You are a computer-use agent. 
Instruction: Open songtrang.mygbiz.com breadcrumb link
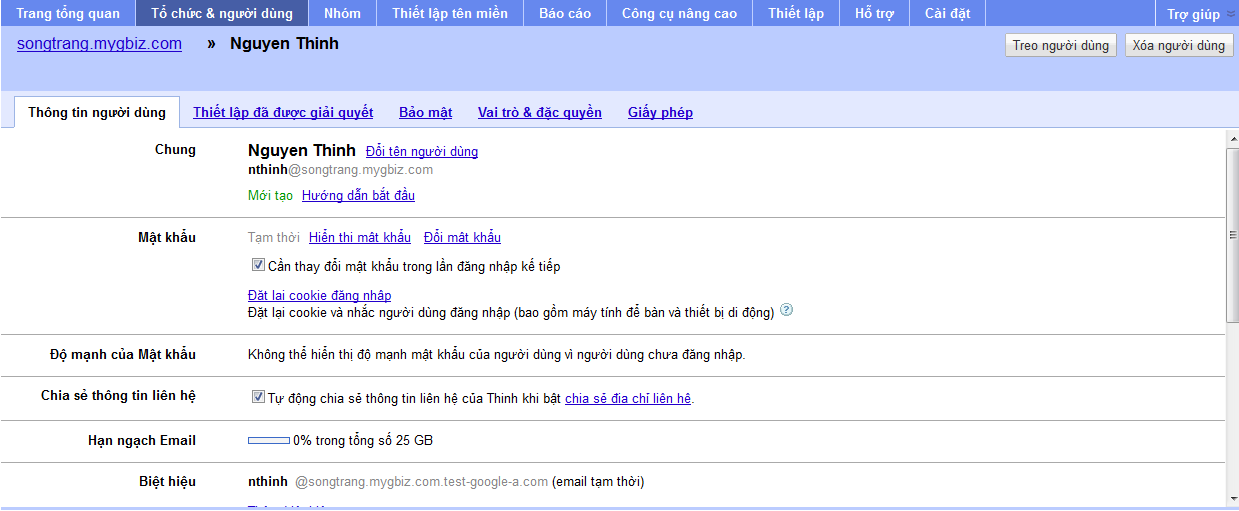tap(99, 44)
